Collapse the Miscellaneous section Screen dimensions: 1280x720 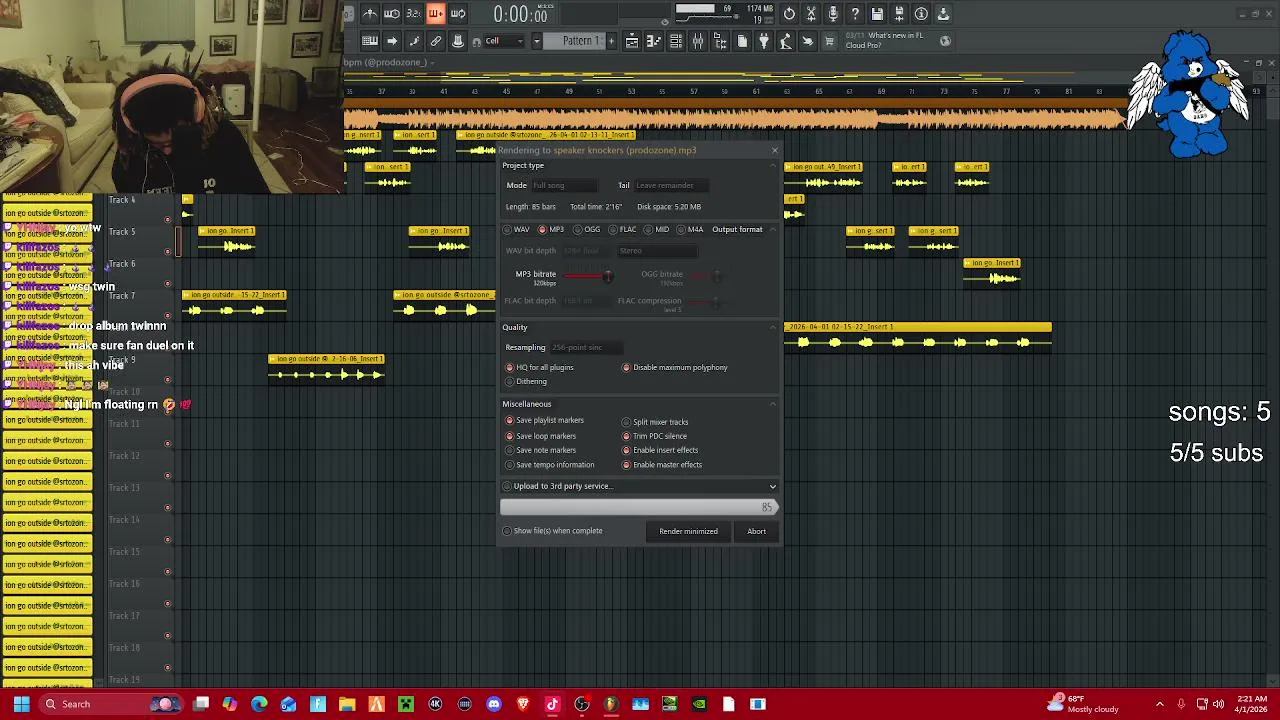click(773, 404)
